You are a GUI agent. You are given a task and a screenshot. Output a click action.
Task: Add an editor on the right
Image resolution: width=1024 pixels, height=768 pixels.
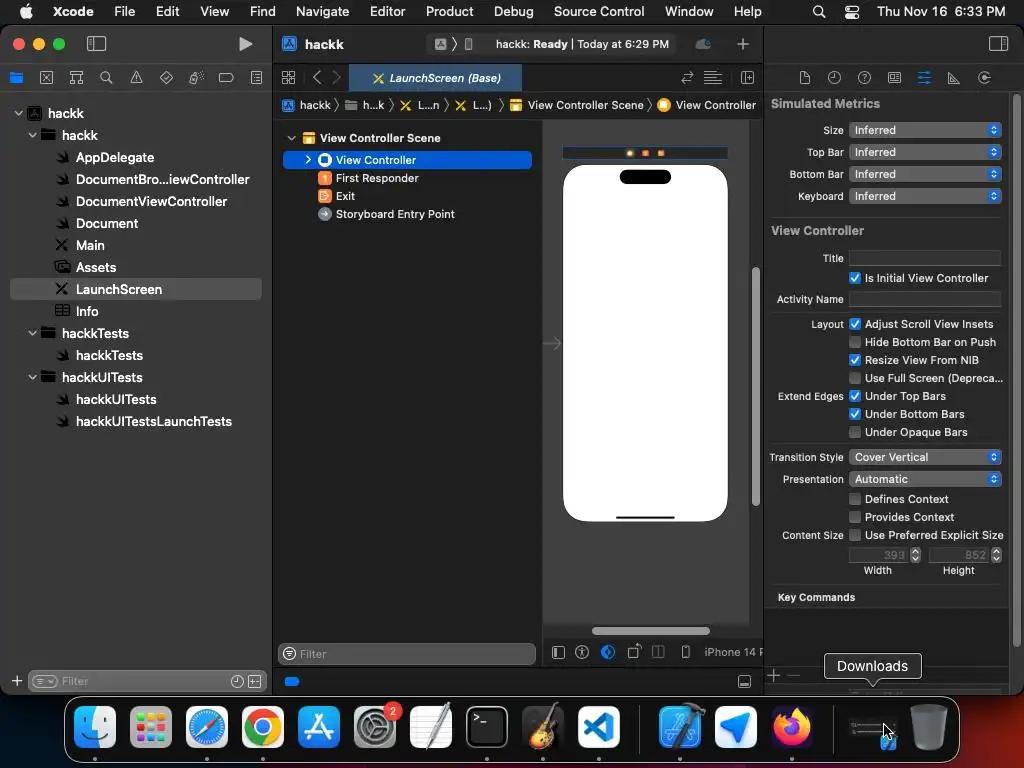click(x=747, y=78)
